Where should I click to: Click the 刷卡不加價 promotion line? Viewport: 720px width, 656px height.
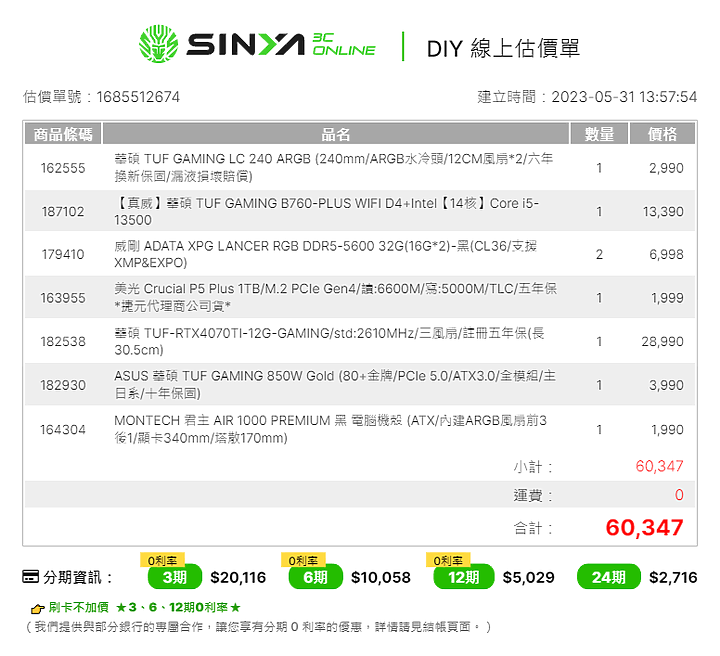(x=145, y=607)
